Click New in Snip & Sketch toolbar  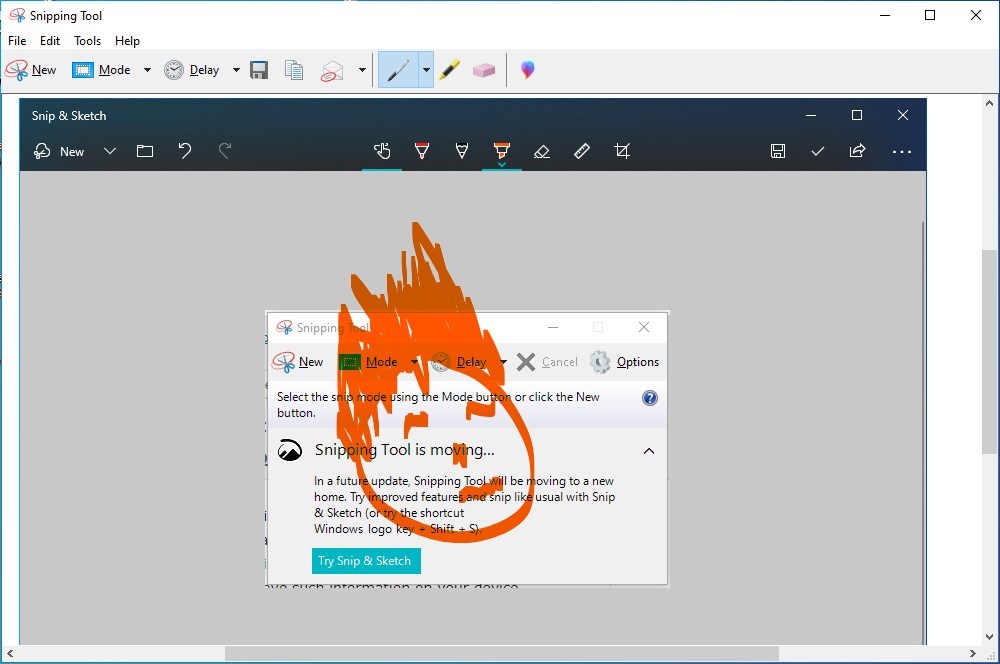click(x=59, y=151)
